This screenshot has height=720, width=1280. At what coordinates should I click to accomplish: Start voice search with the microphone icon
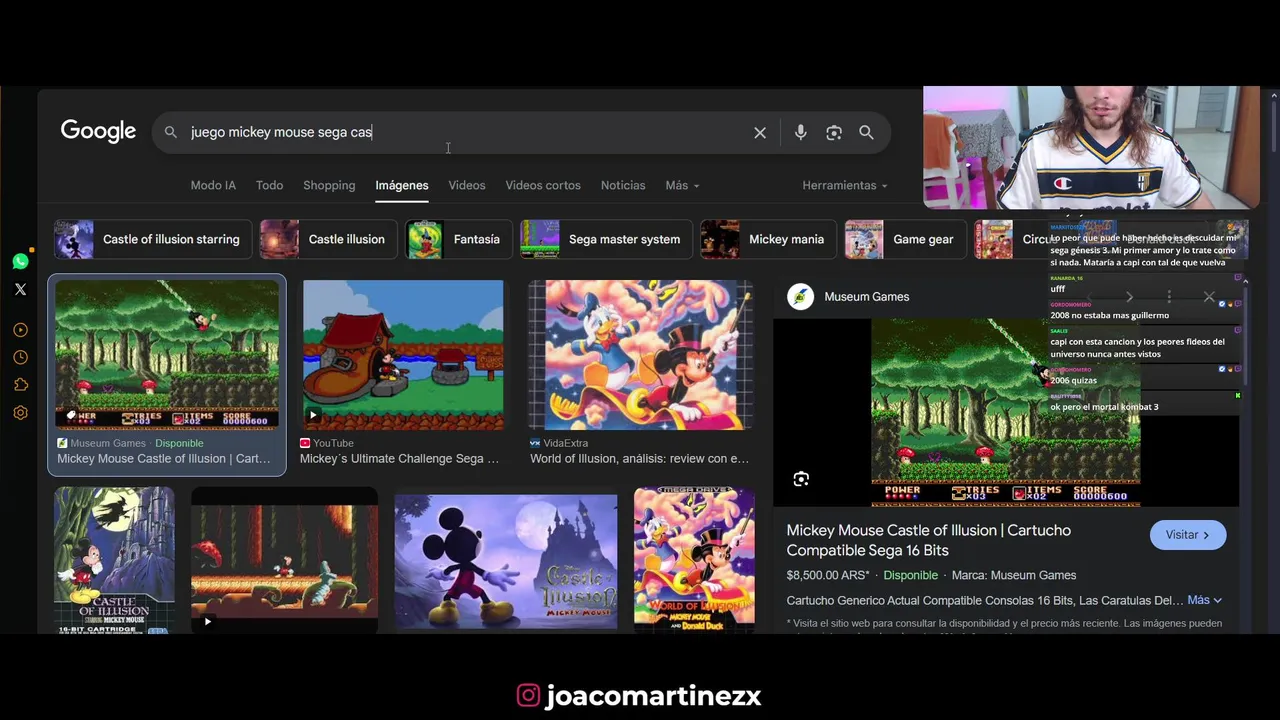click(800, 132)
